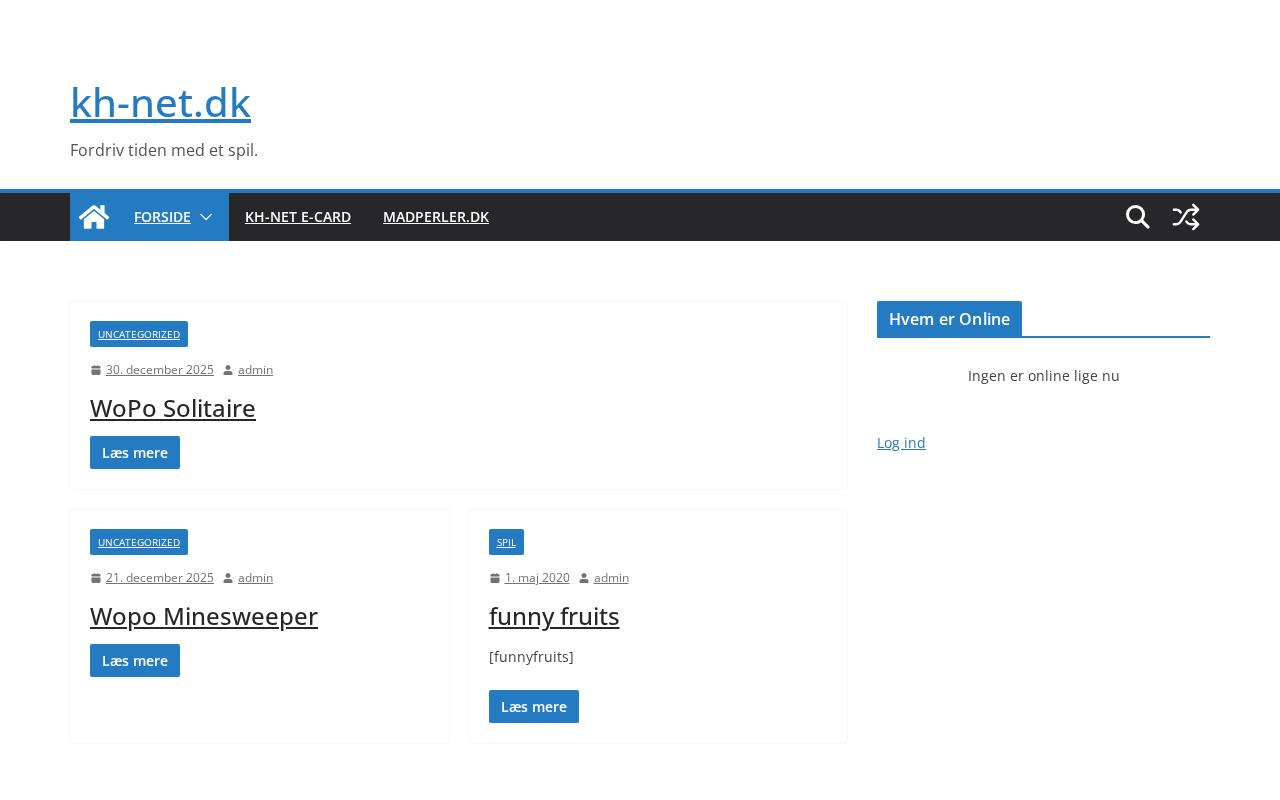Open the WoPo Solitaire post title
Image resolution: width=1280 pixels, height=800 pixels.
[x=173, y=408]
